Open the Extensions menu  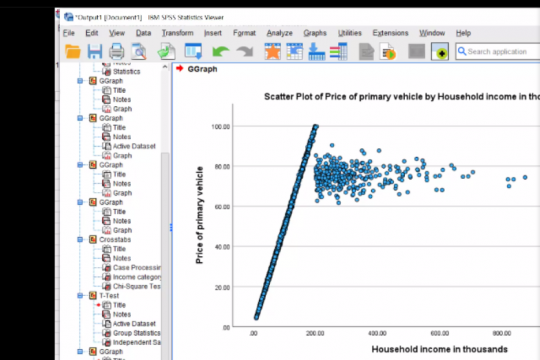tap(390, 33)
